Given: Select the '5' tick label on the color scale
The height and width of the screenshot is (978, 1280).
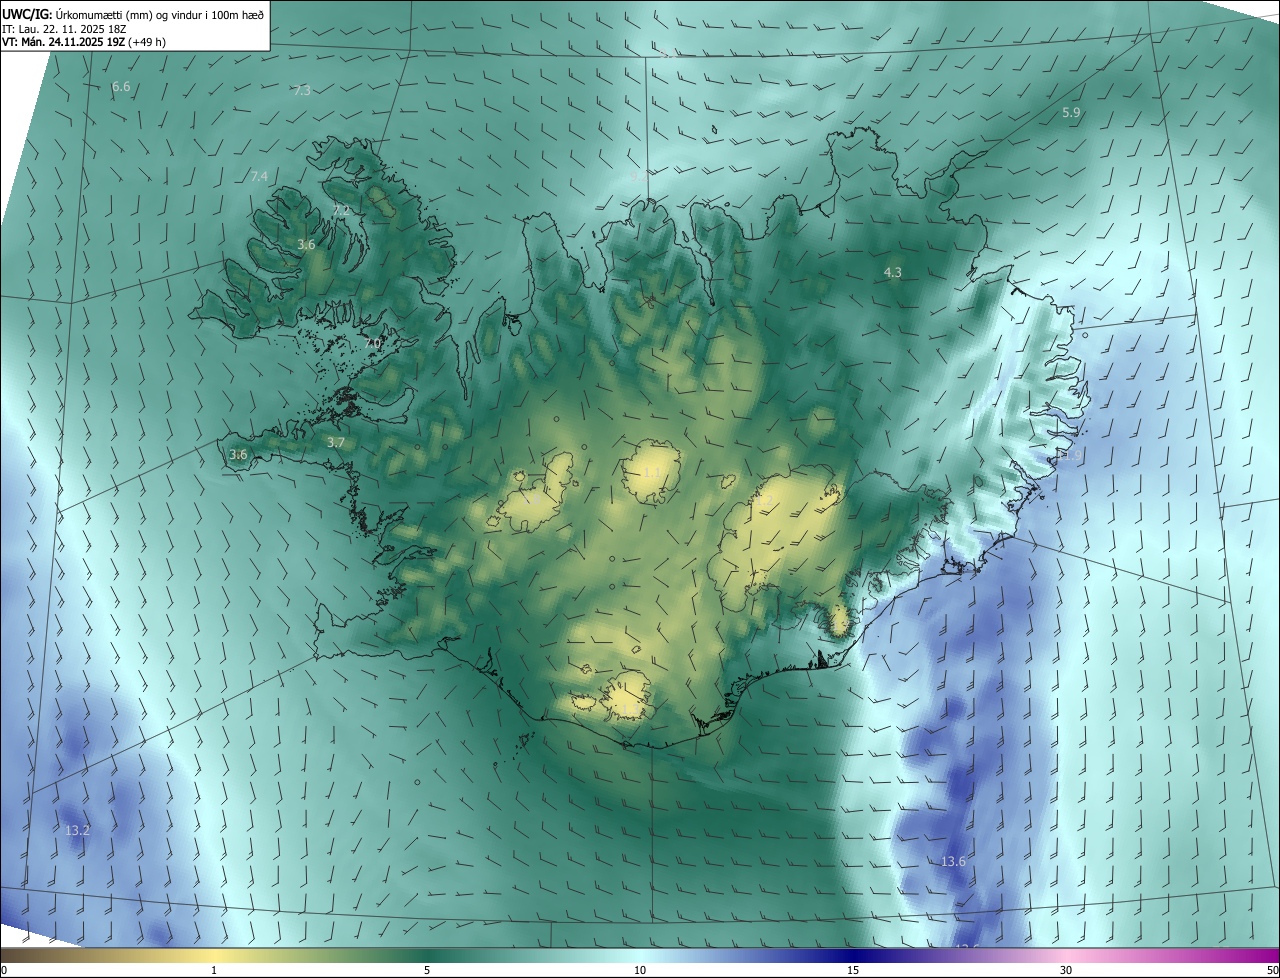Looking at the screenshot, I should coord(427,971).
